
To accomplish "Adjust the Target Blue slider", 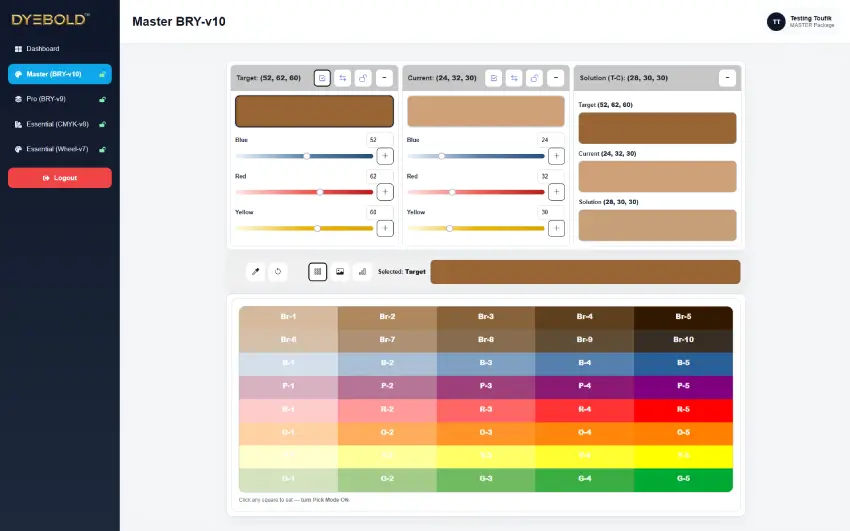I will coord(304,156).
